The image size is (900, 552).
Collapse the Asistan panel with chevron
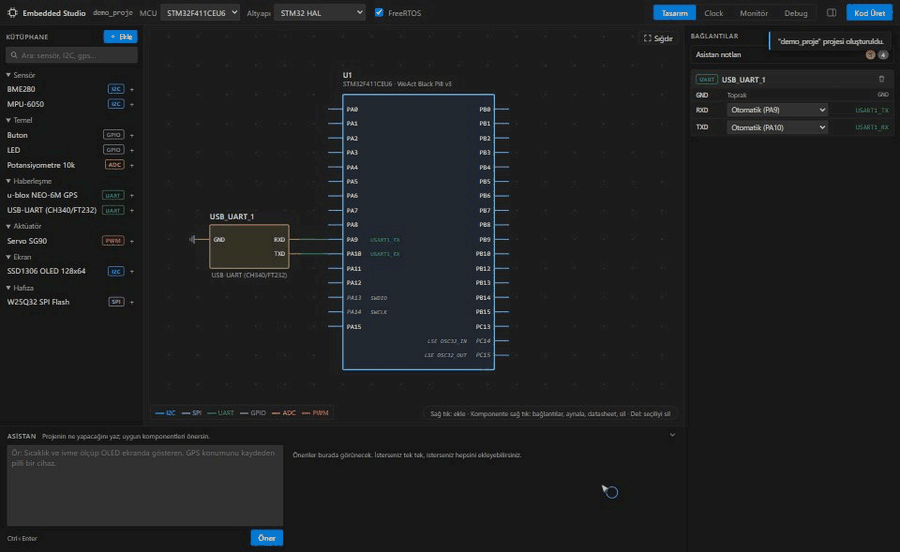672,435
